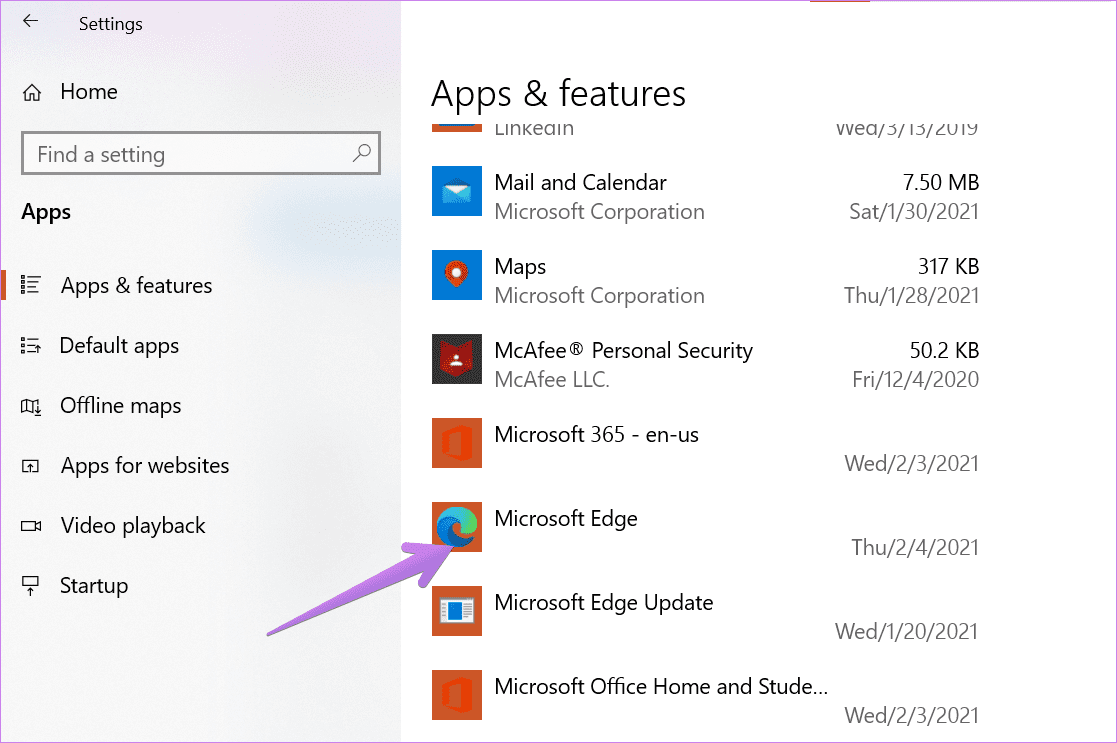This screenshot has width=1117, height=743.
Task: Click date Sat/1/30/2021
Action: pyautogui.click(x=914, y=212)
